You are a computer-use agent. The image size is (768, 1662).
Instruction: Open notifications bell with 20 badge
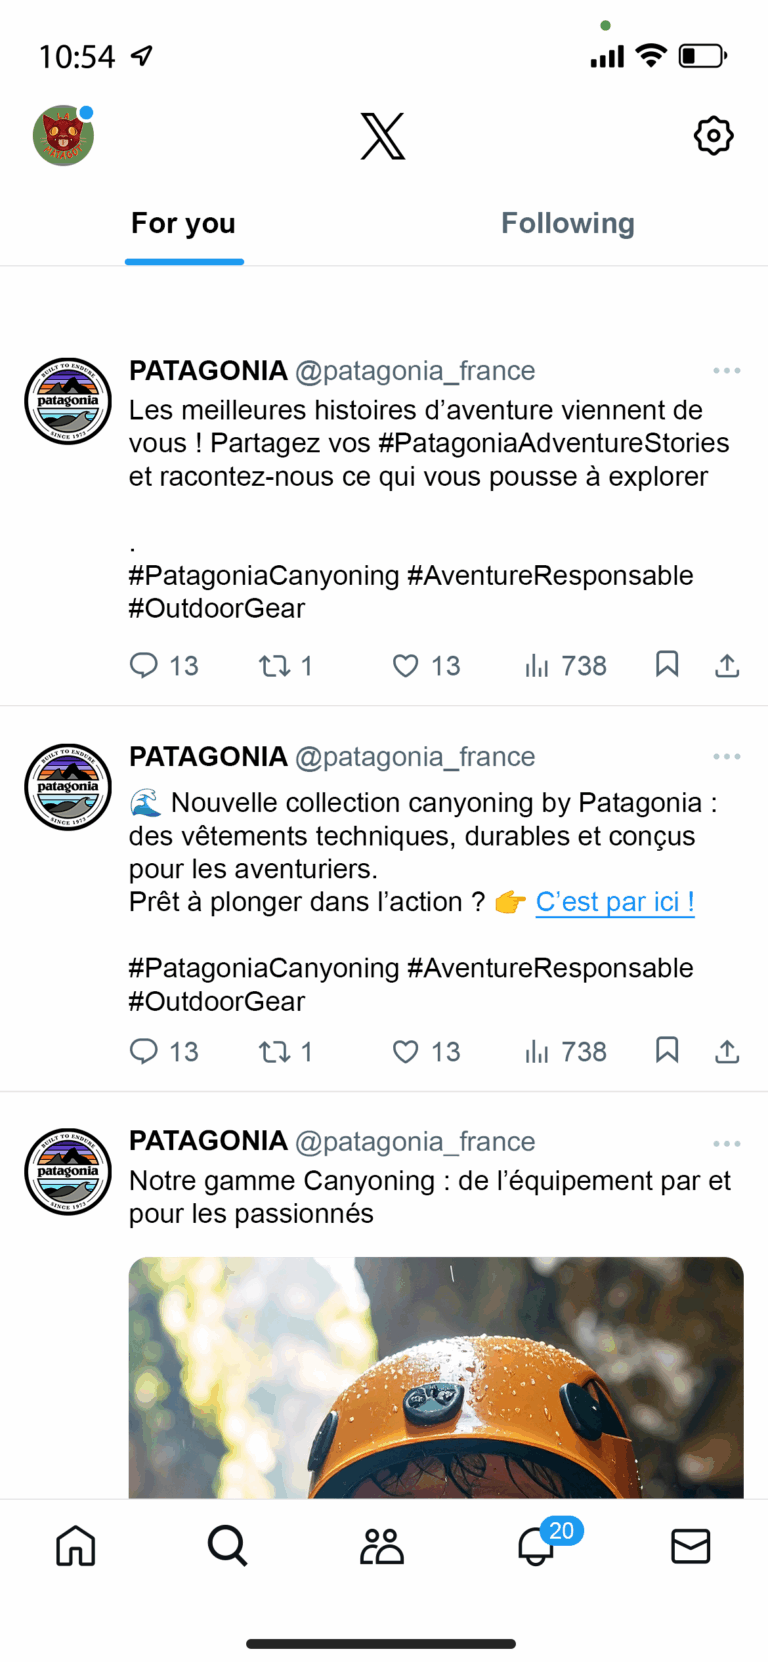pyautogui.click(x=537, y=1547)
